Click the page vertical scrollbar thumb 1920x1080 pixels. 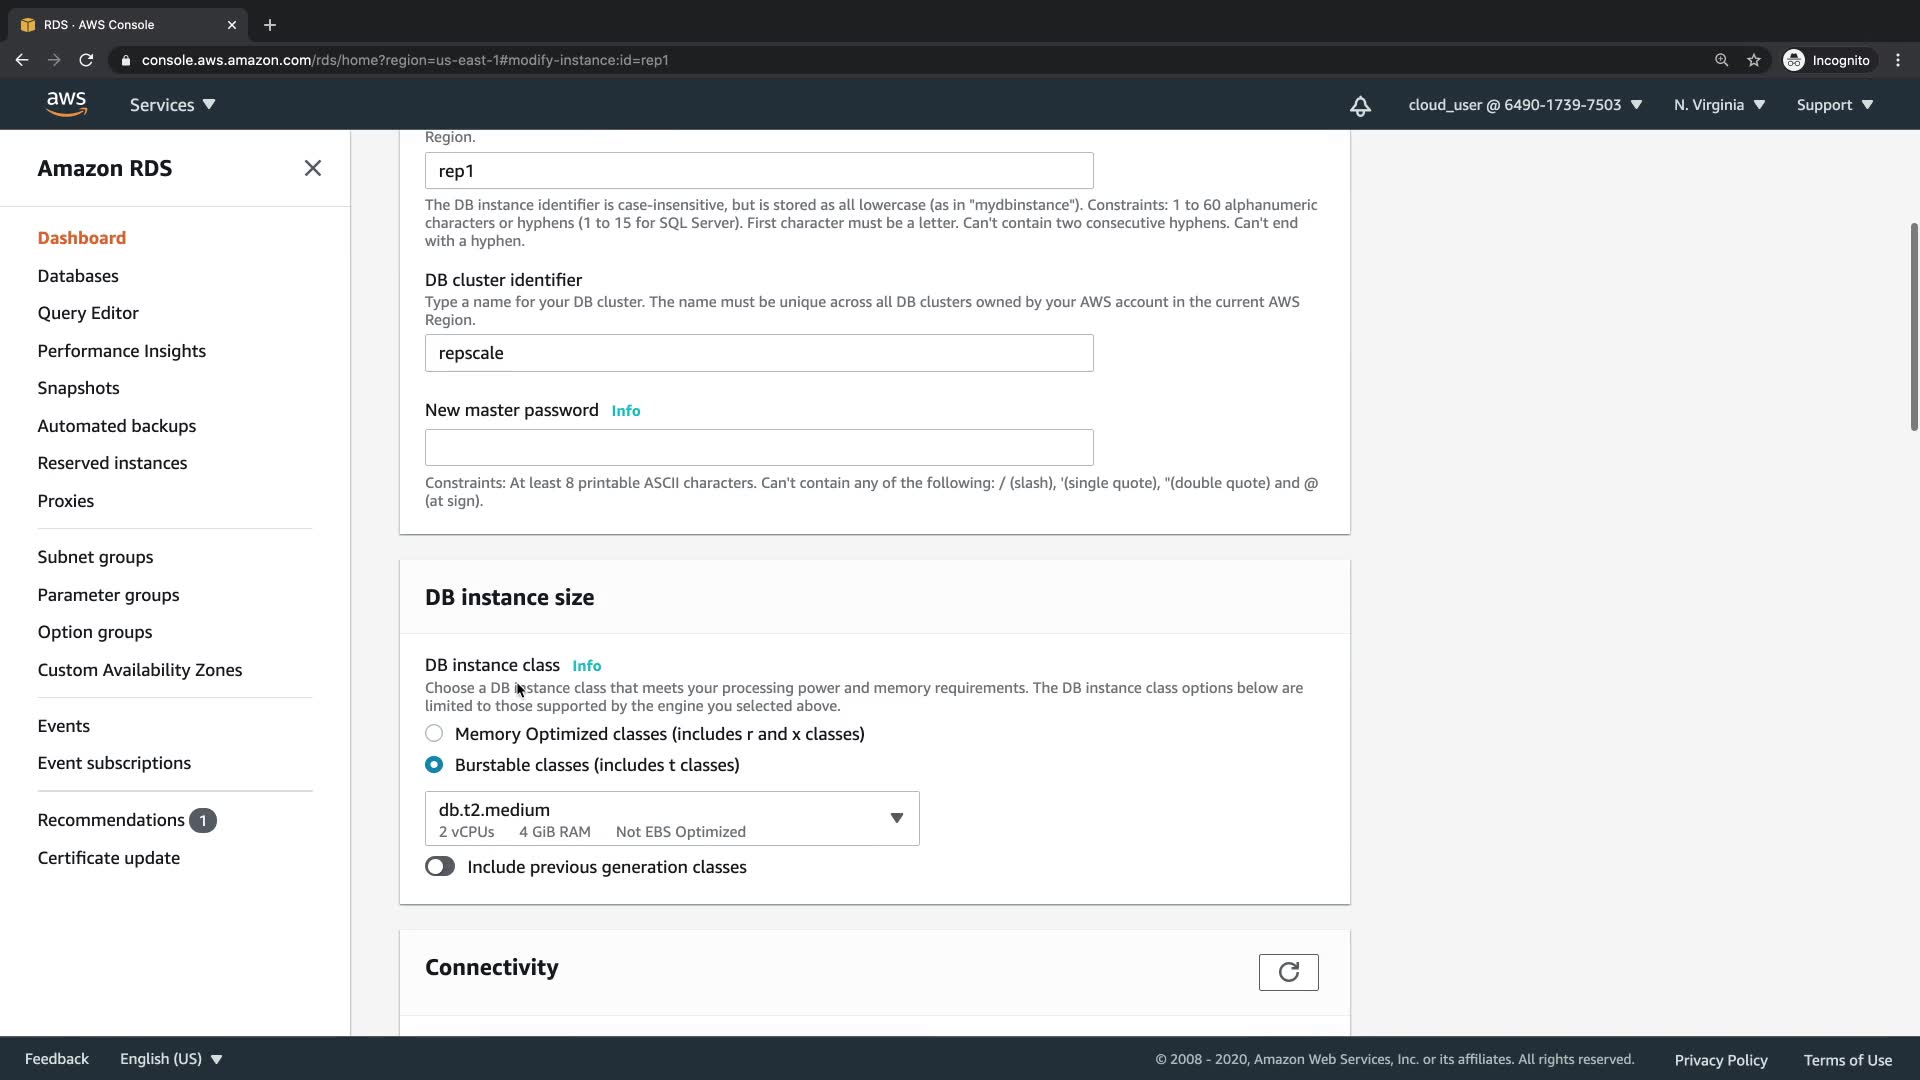(1913, 326)
